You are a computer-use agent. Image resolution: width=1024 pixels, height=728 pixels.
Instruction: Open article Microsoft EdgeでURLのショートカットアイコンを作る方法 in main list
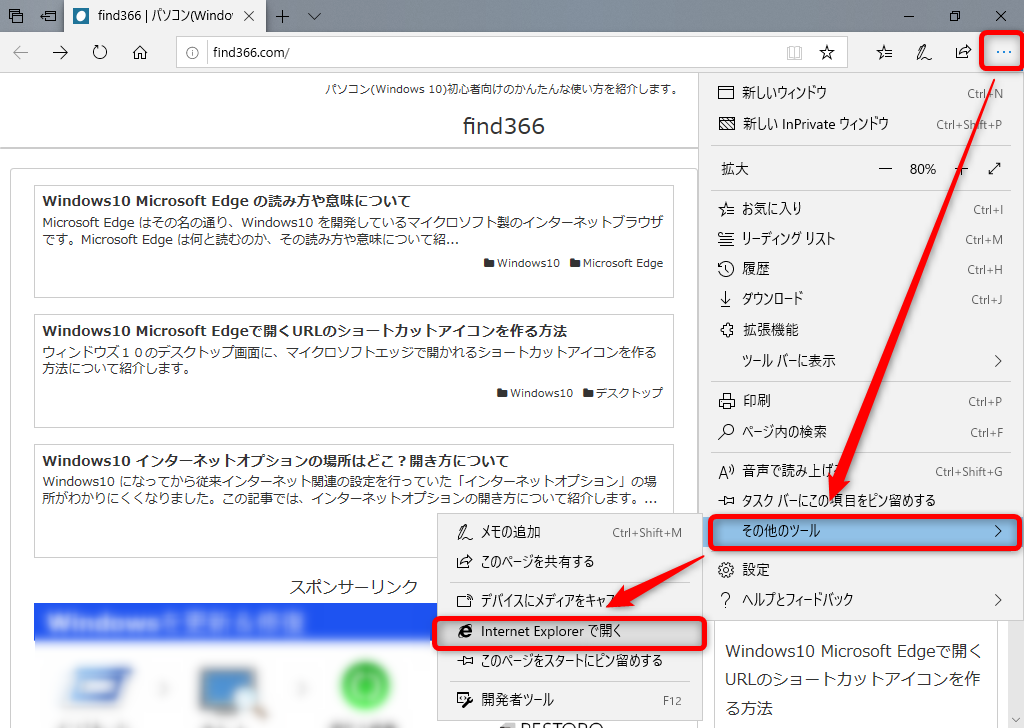(x=304, y=330)
